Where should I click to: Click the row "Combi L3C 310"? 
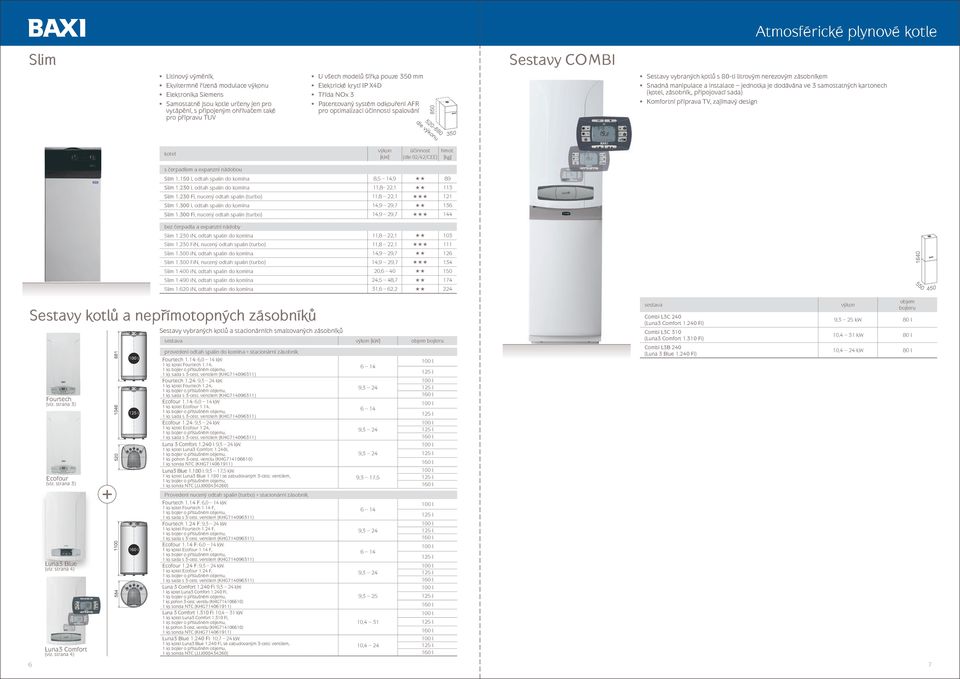pos(788,335)
